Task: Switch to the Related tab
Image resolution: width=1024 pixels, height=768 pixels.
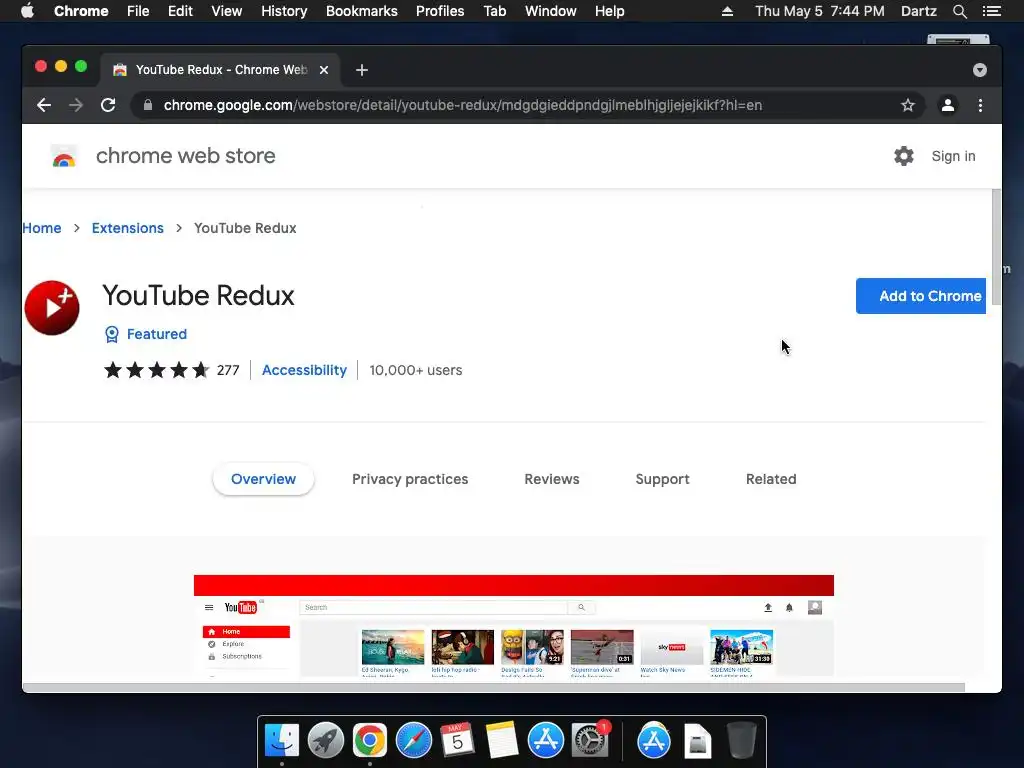Action: point(771,479)
